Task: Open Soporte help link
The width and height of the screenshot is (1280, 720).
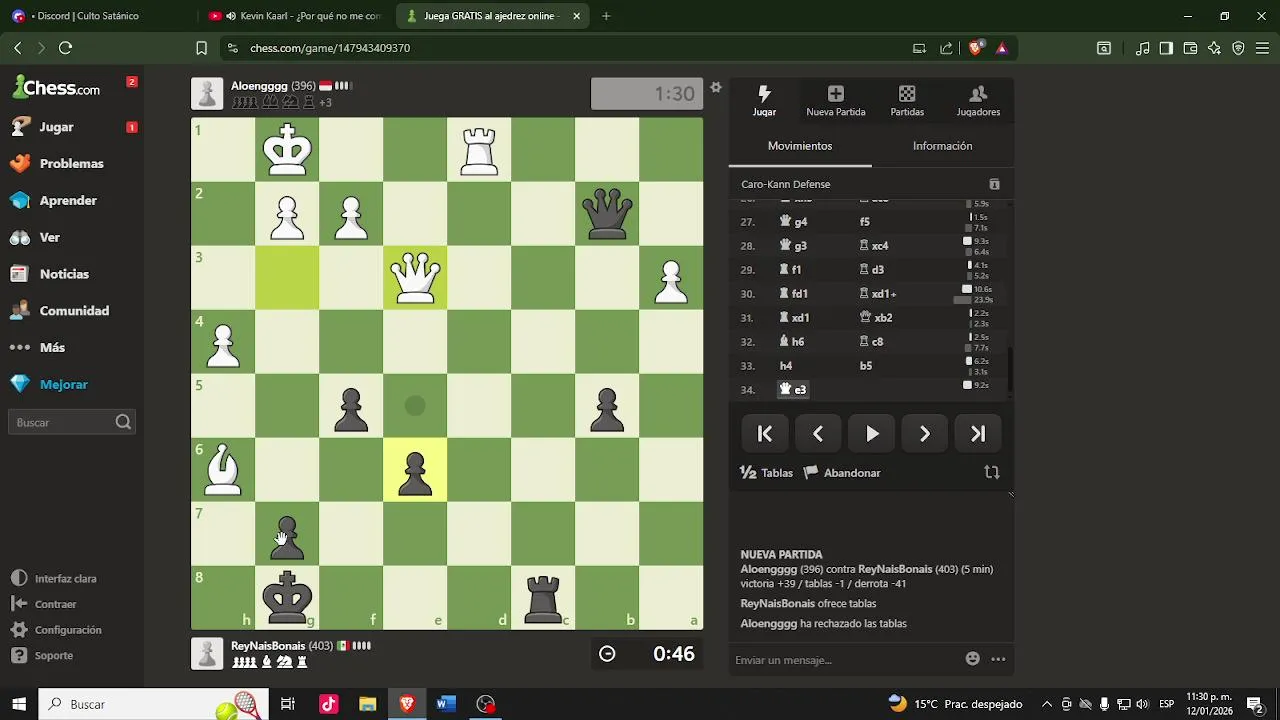Action: click(x=53, y=656)
